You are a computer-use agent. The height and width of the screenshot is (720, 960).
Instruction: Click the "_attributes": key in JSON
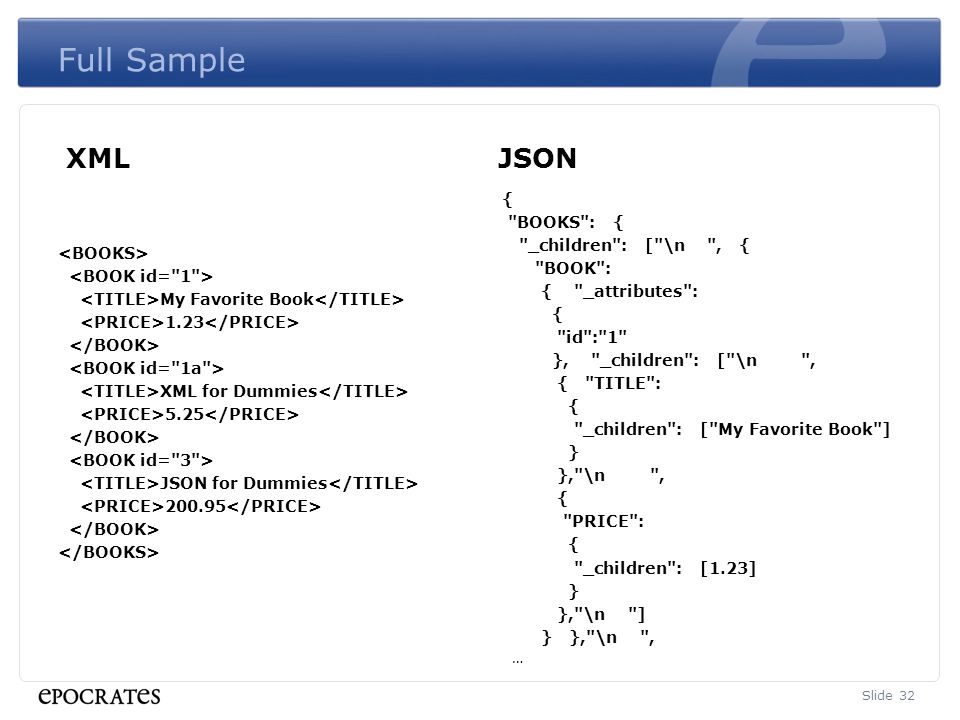[x=636, y=291]
